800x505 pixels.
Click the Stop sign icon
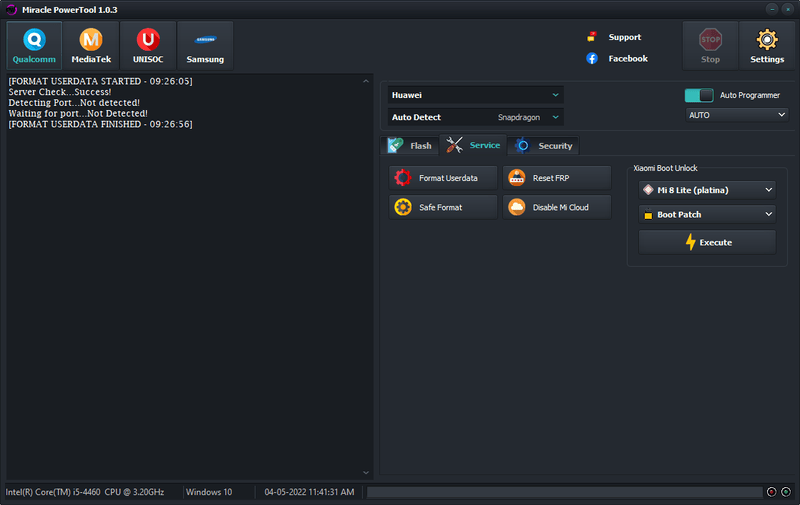710,40
